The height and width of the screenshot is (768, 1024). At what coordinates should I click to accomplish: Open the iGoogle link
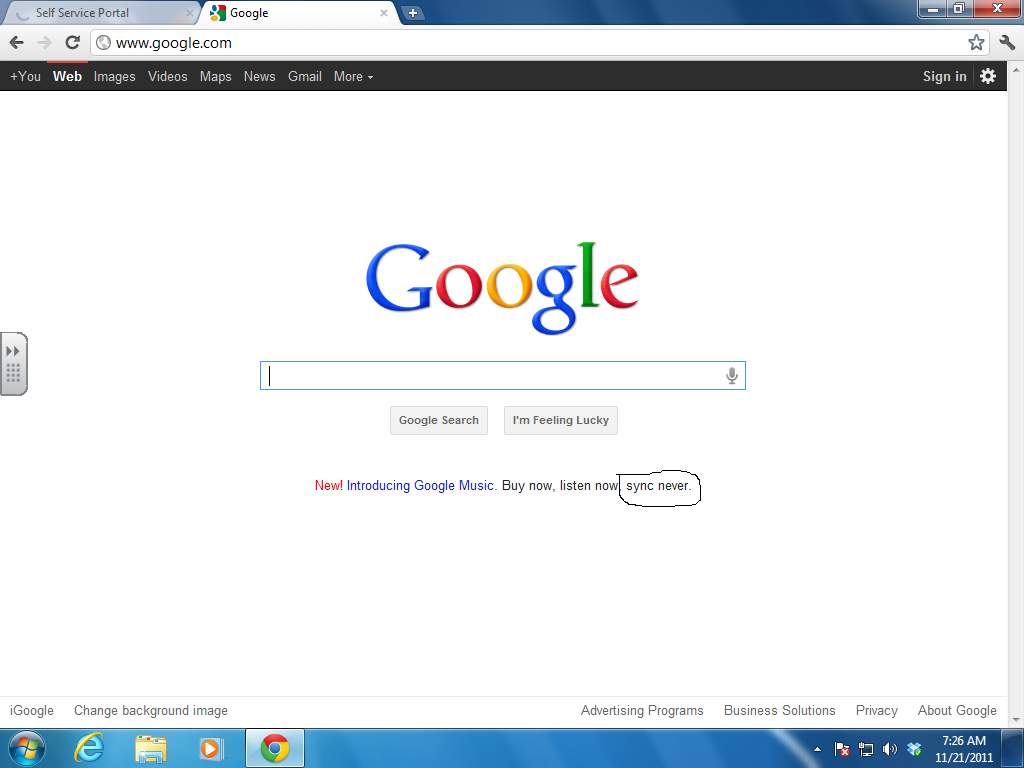click(x=32, y=711)
